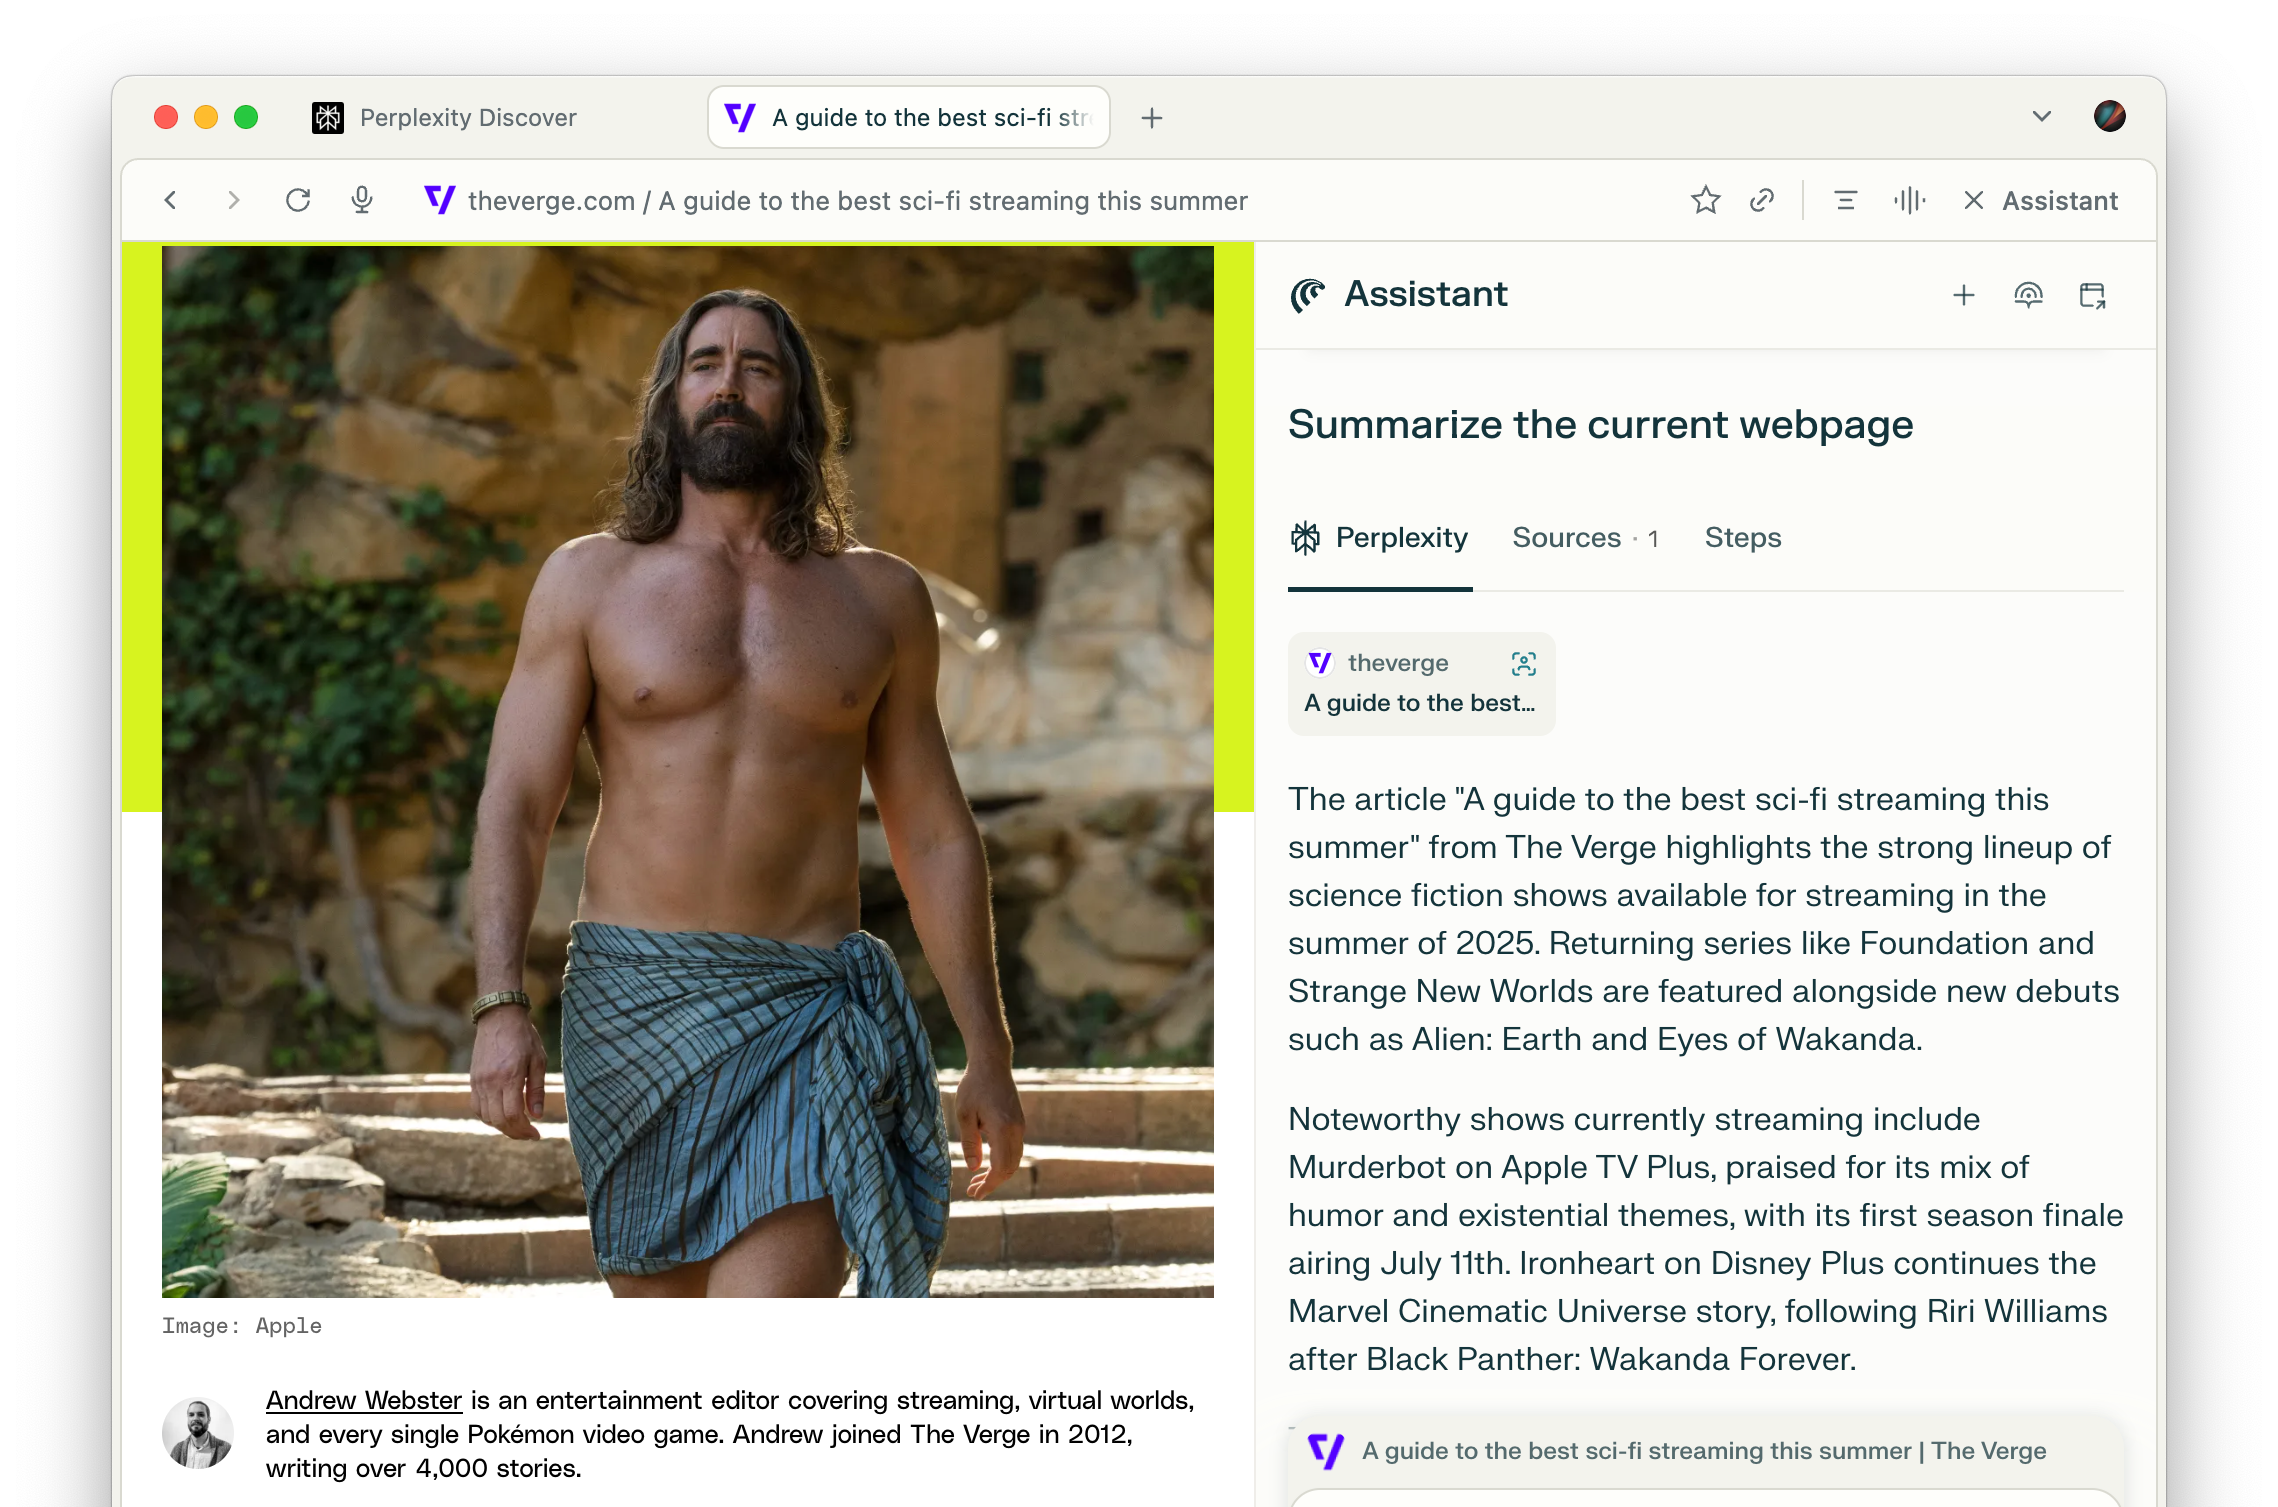Activate the voice waveform icon near Assistant

pos(1909,200)
